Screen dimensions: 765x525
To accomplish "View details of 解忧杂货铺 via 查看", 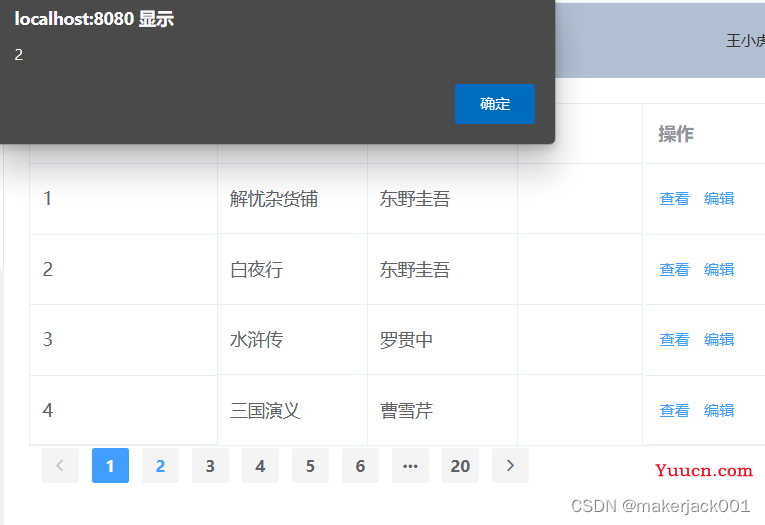I will 674,199.
